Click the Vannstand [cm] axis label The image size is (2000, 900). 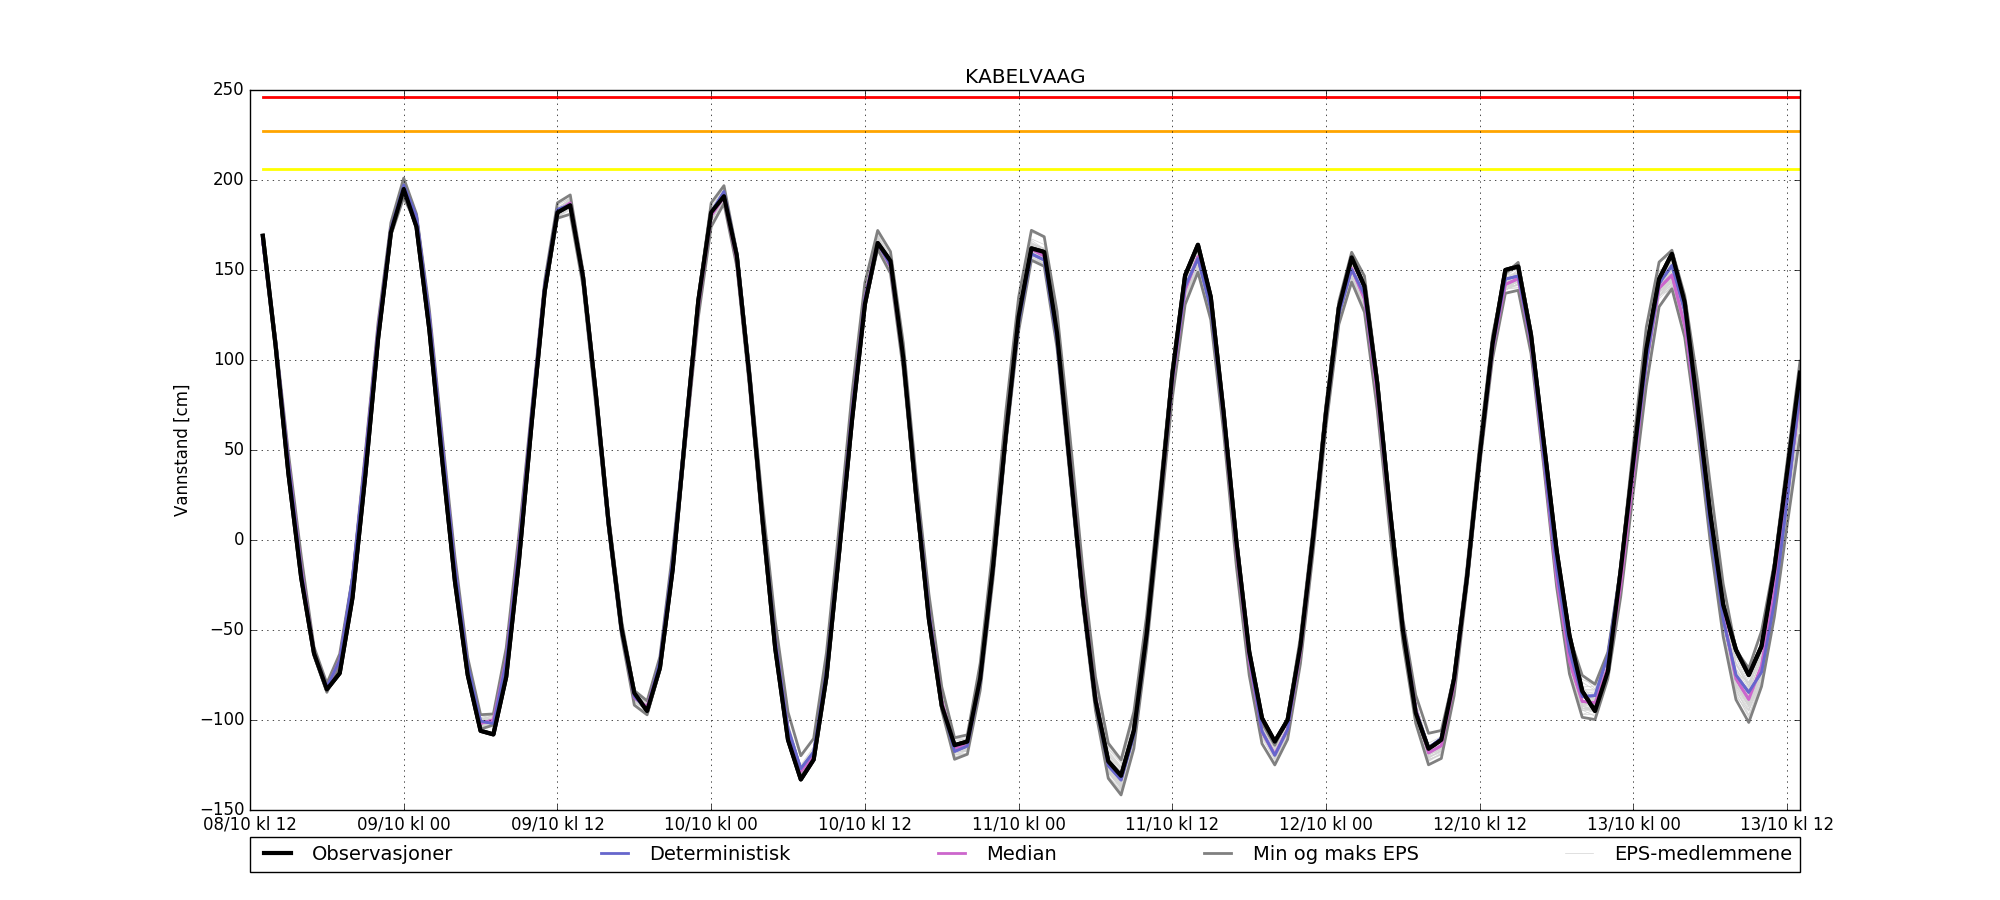(x=181, y=450)
